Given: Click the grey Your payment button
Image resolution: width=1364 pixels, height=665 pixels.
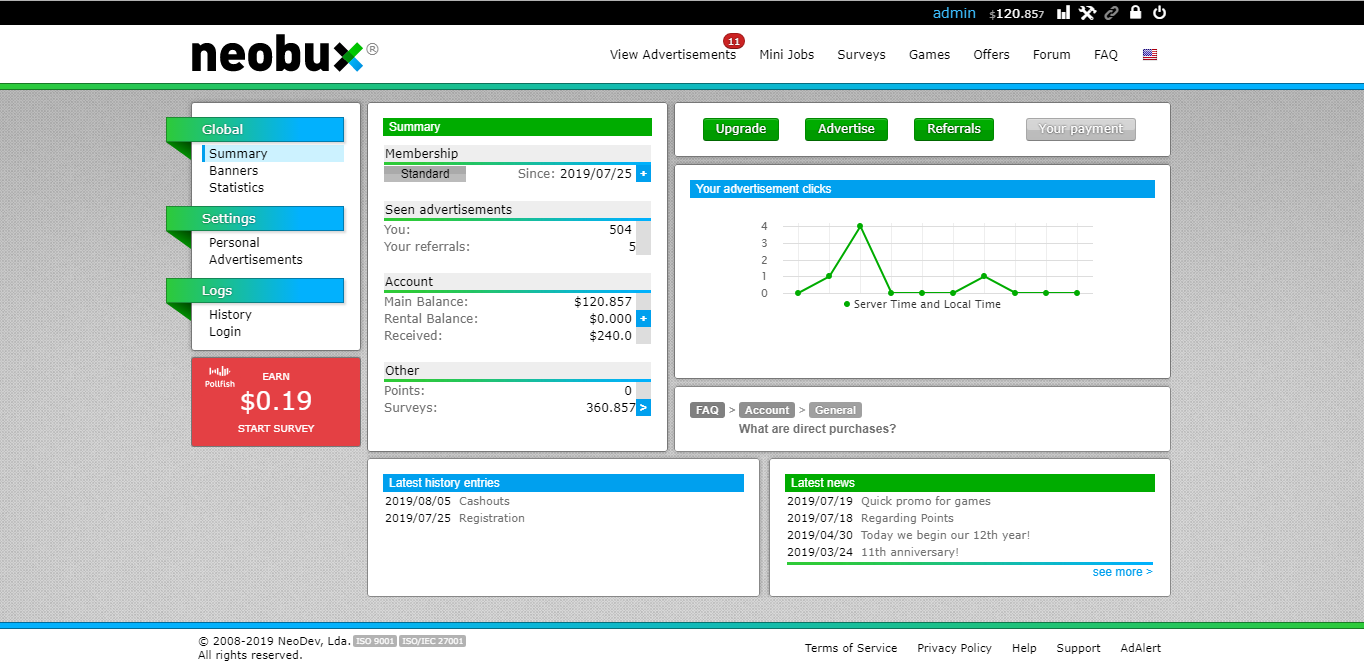Looking at the screenshot, I should [x=1081, y=129].
